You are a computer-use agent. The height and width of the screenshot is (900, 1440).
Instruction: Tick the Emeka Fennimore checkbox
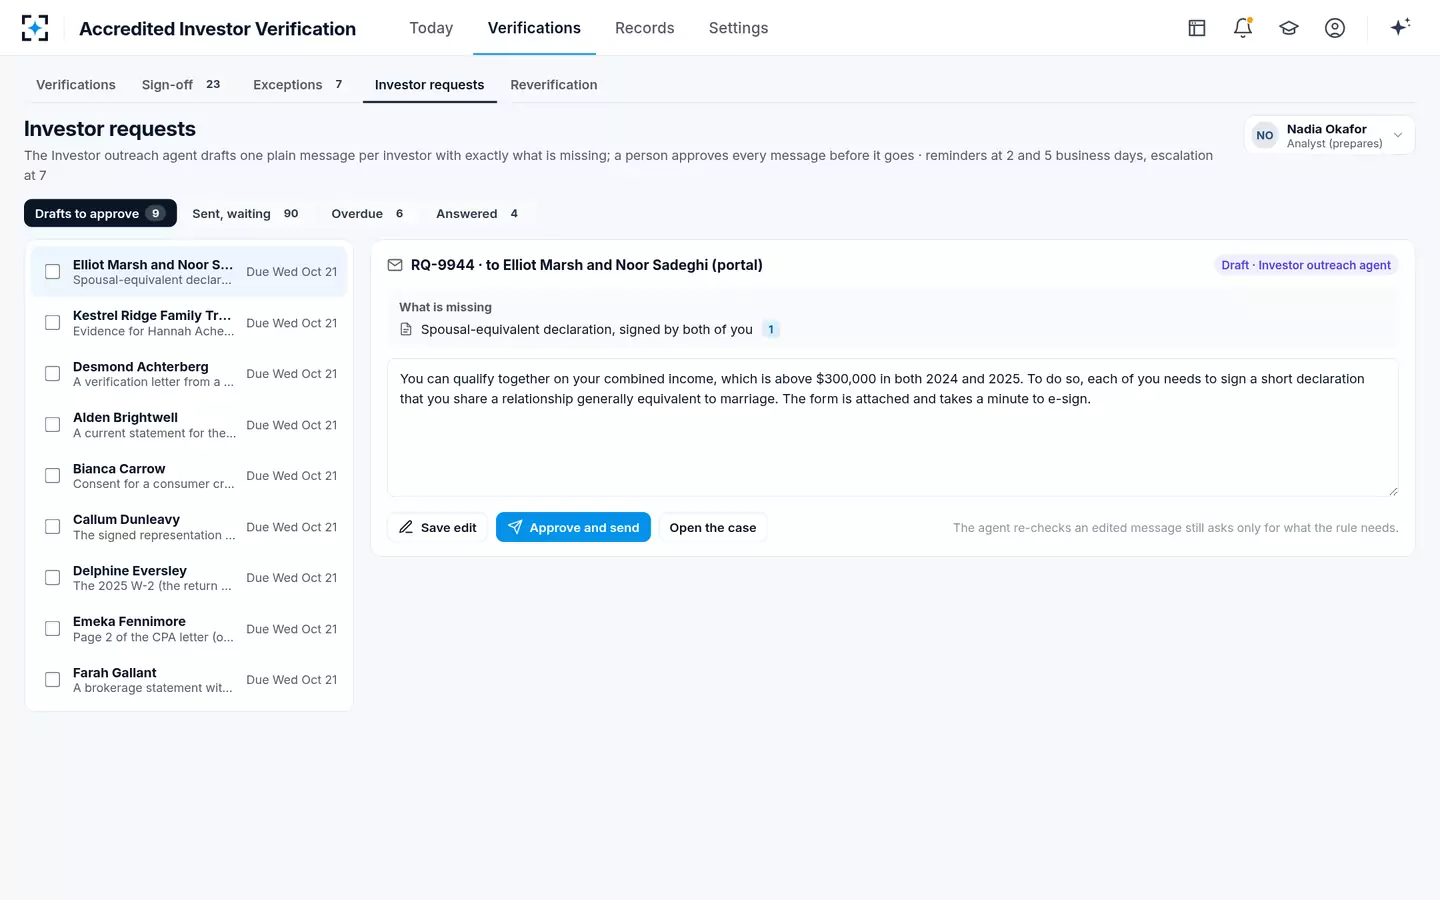[53, 629]
